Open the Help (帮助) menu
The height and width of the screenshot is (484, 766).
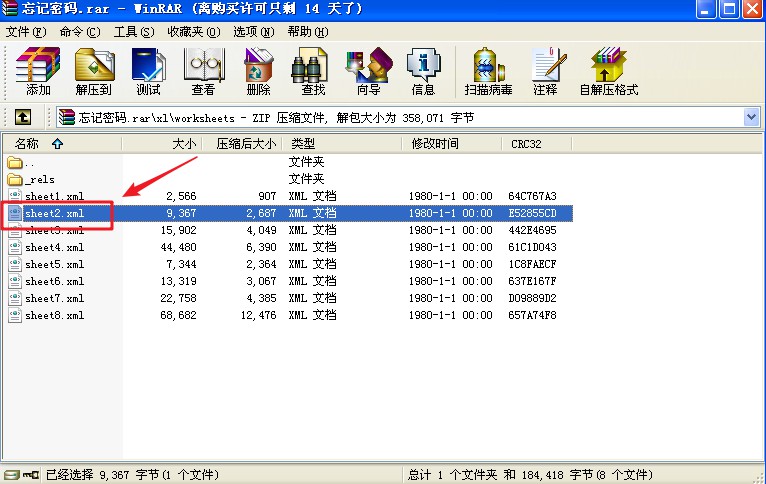point(308,32)
